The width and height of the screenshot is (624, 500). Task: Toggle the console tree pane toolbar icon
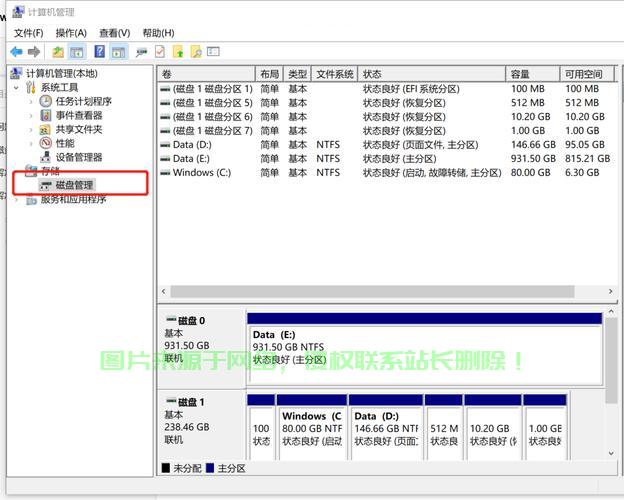76,52
